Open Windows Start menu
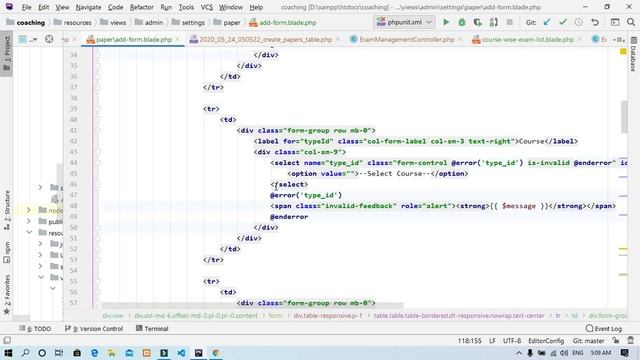This screenshot has height=360, width=640. (8, 353)
